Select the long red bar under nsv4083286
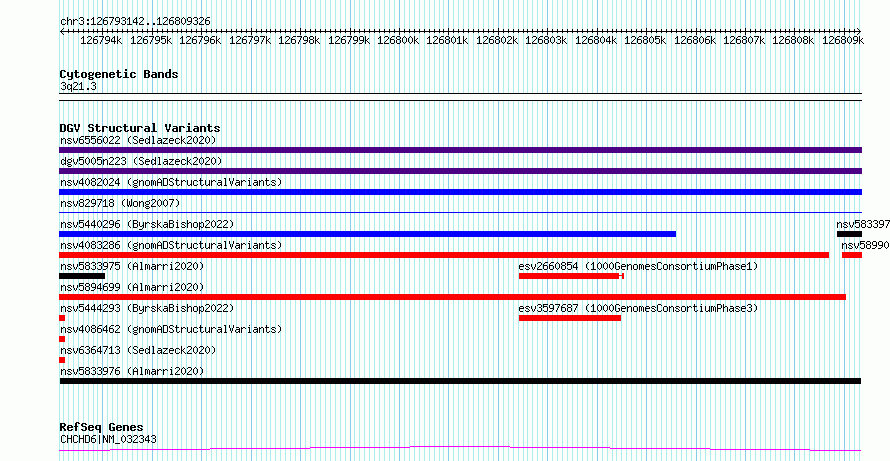The image size is (890, 461). pos(444,255)
